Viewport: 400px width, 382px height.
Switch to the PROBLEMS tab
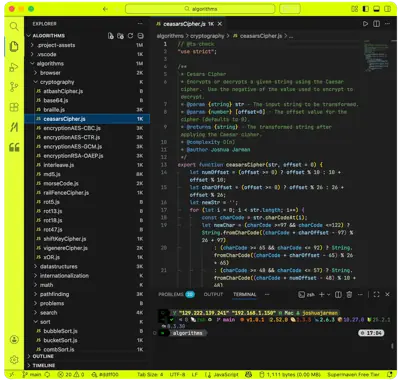tap(176, 295)
